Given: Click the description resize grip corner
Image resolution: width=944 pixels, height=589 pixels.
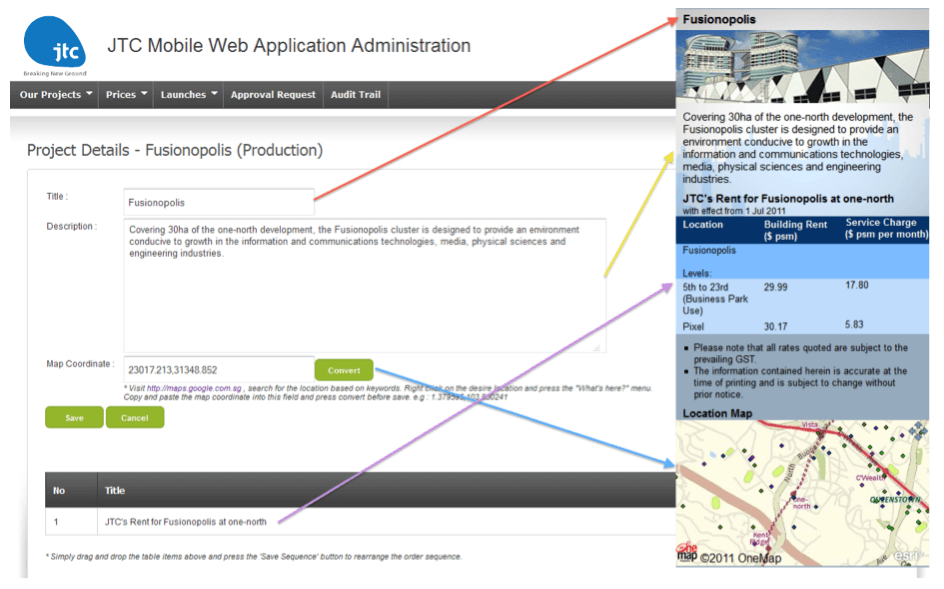Looking at the screenshot, I should point(597,347).
